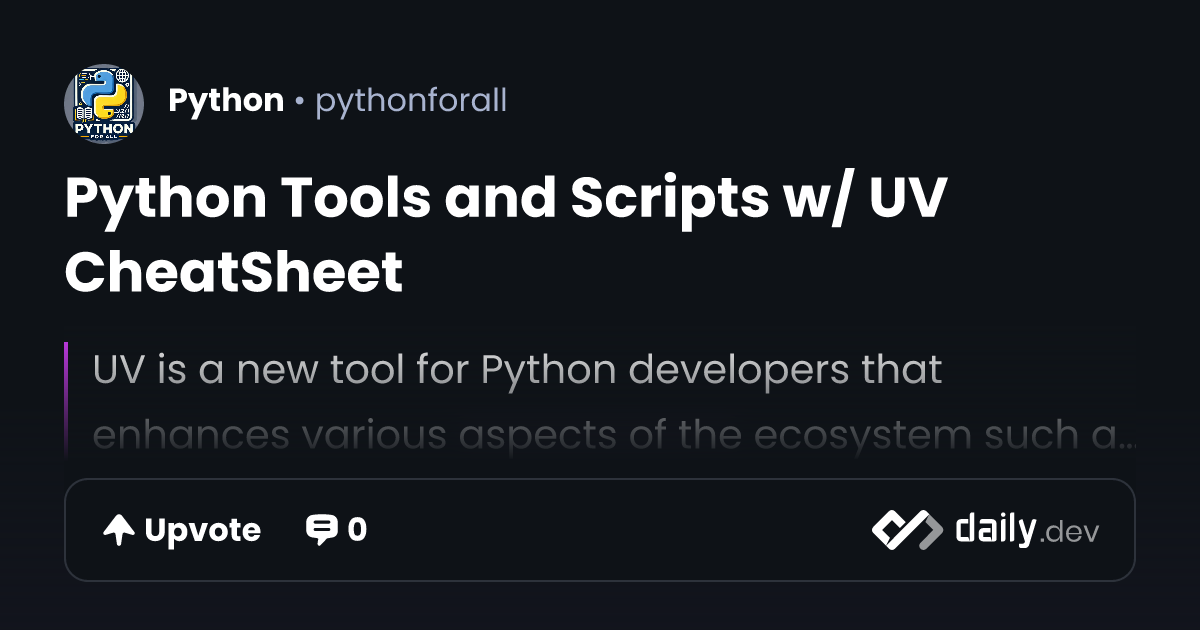Click the summary line starting UV is a new tool

[x=518, y=371]
